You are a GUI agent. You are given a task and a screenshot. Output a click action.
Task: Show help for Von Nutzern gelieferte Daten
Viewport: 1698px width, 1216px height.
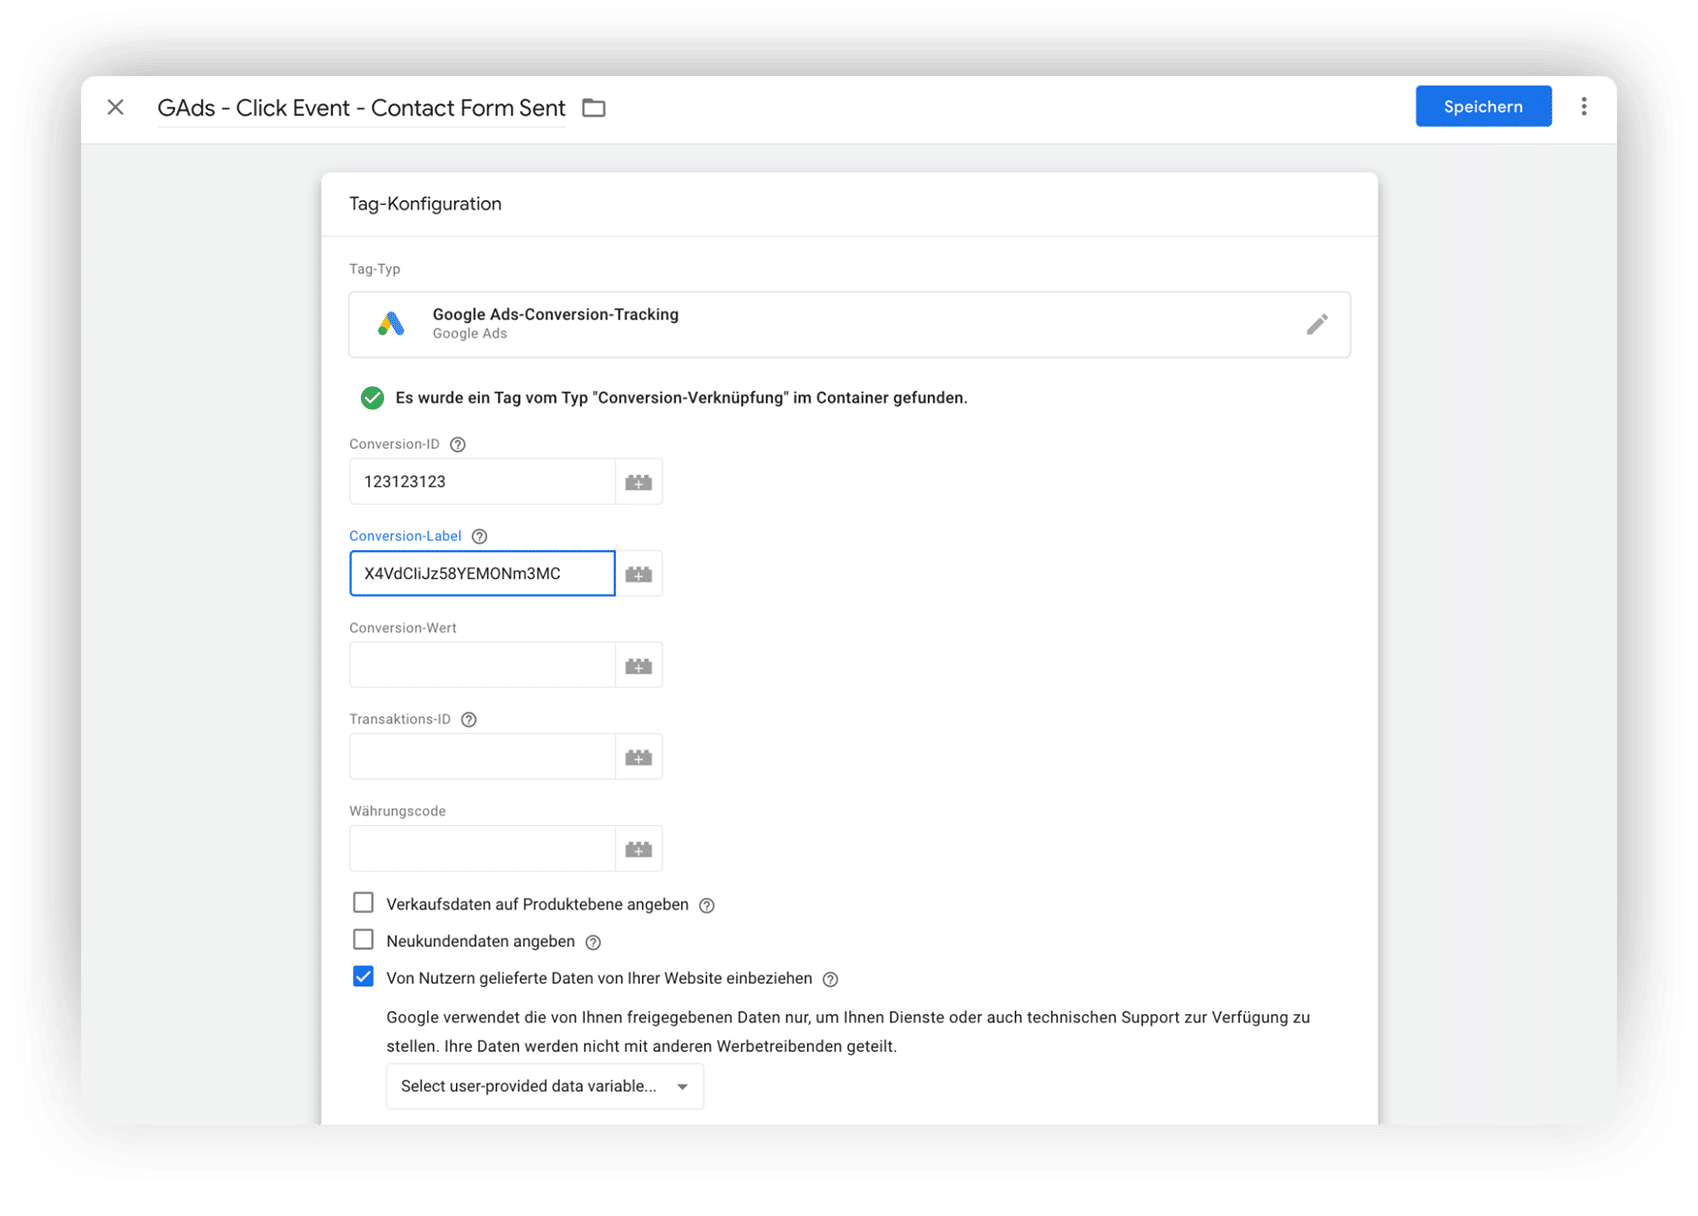tap(830, 979)
